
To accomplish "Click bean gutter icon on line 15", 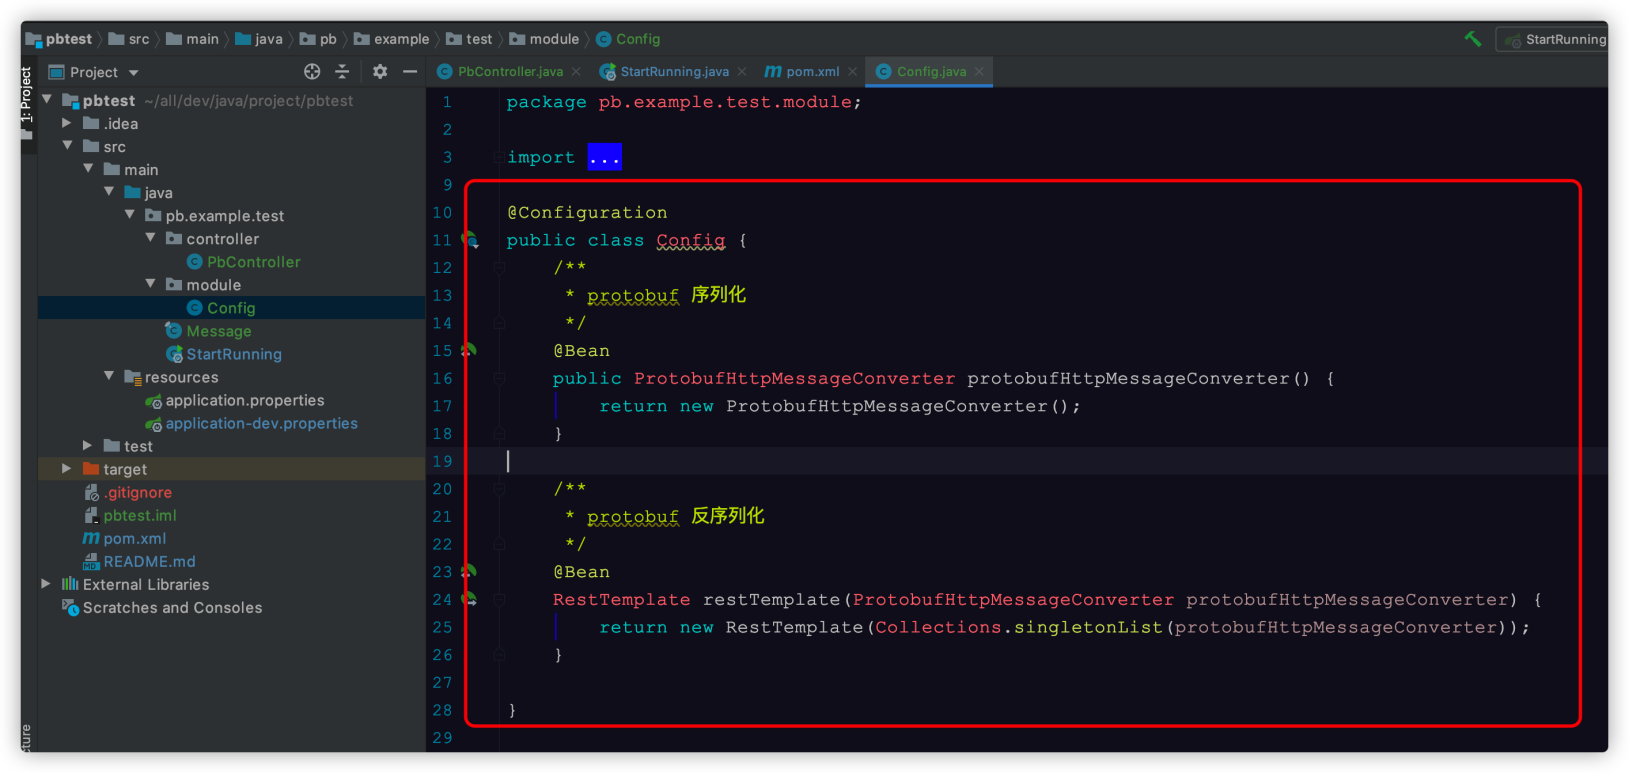I will (469, 350).
